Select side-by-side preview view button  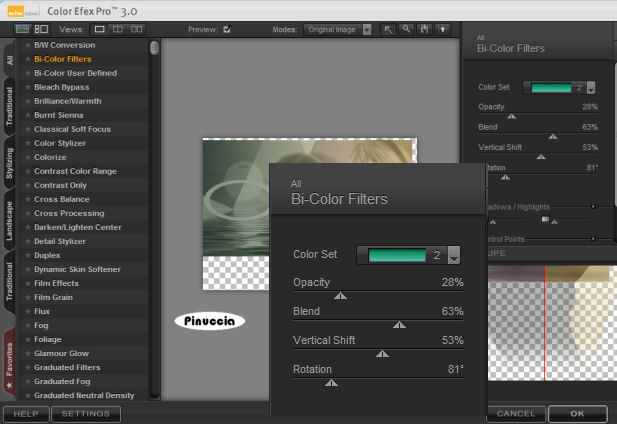[137, 29]
